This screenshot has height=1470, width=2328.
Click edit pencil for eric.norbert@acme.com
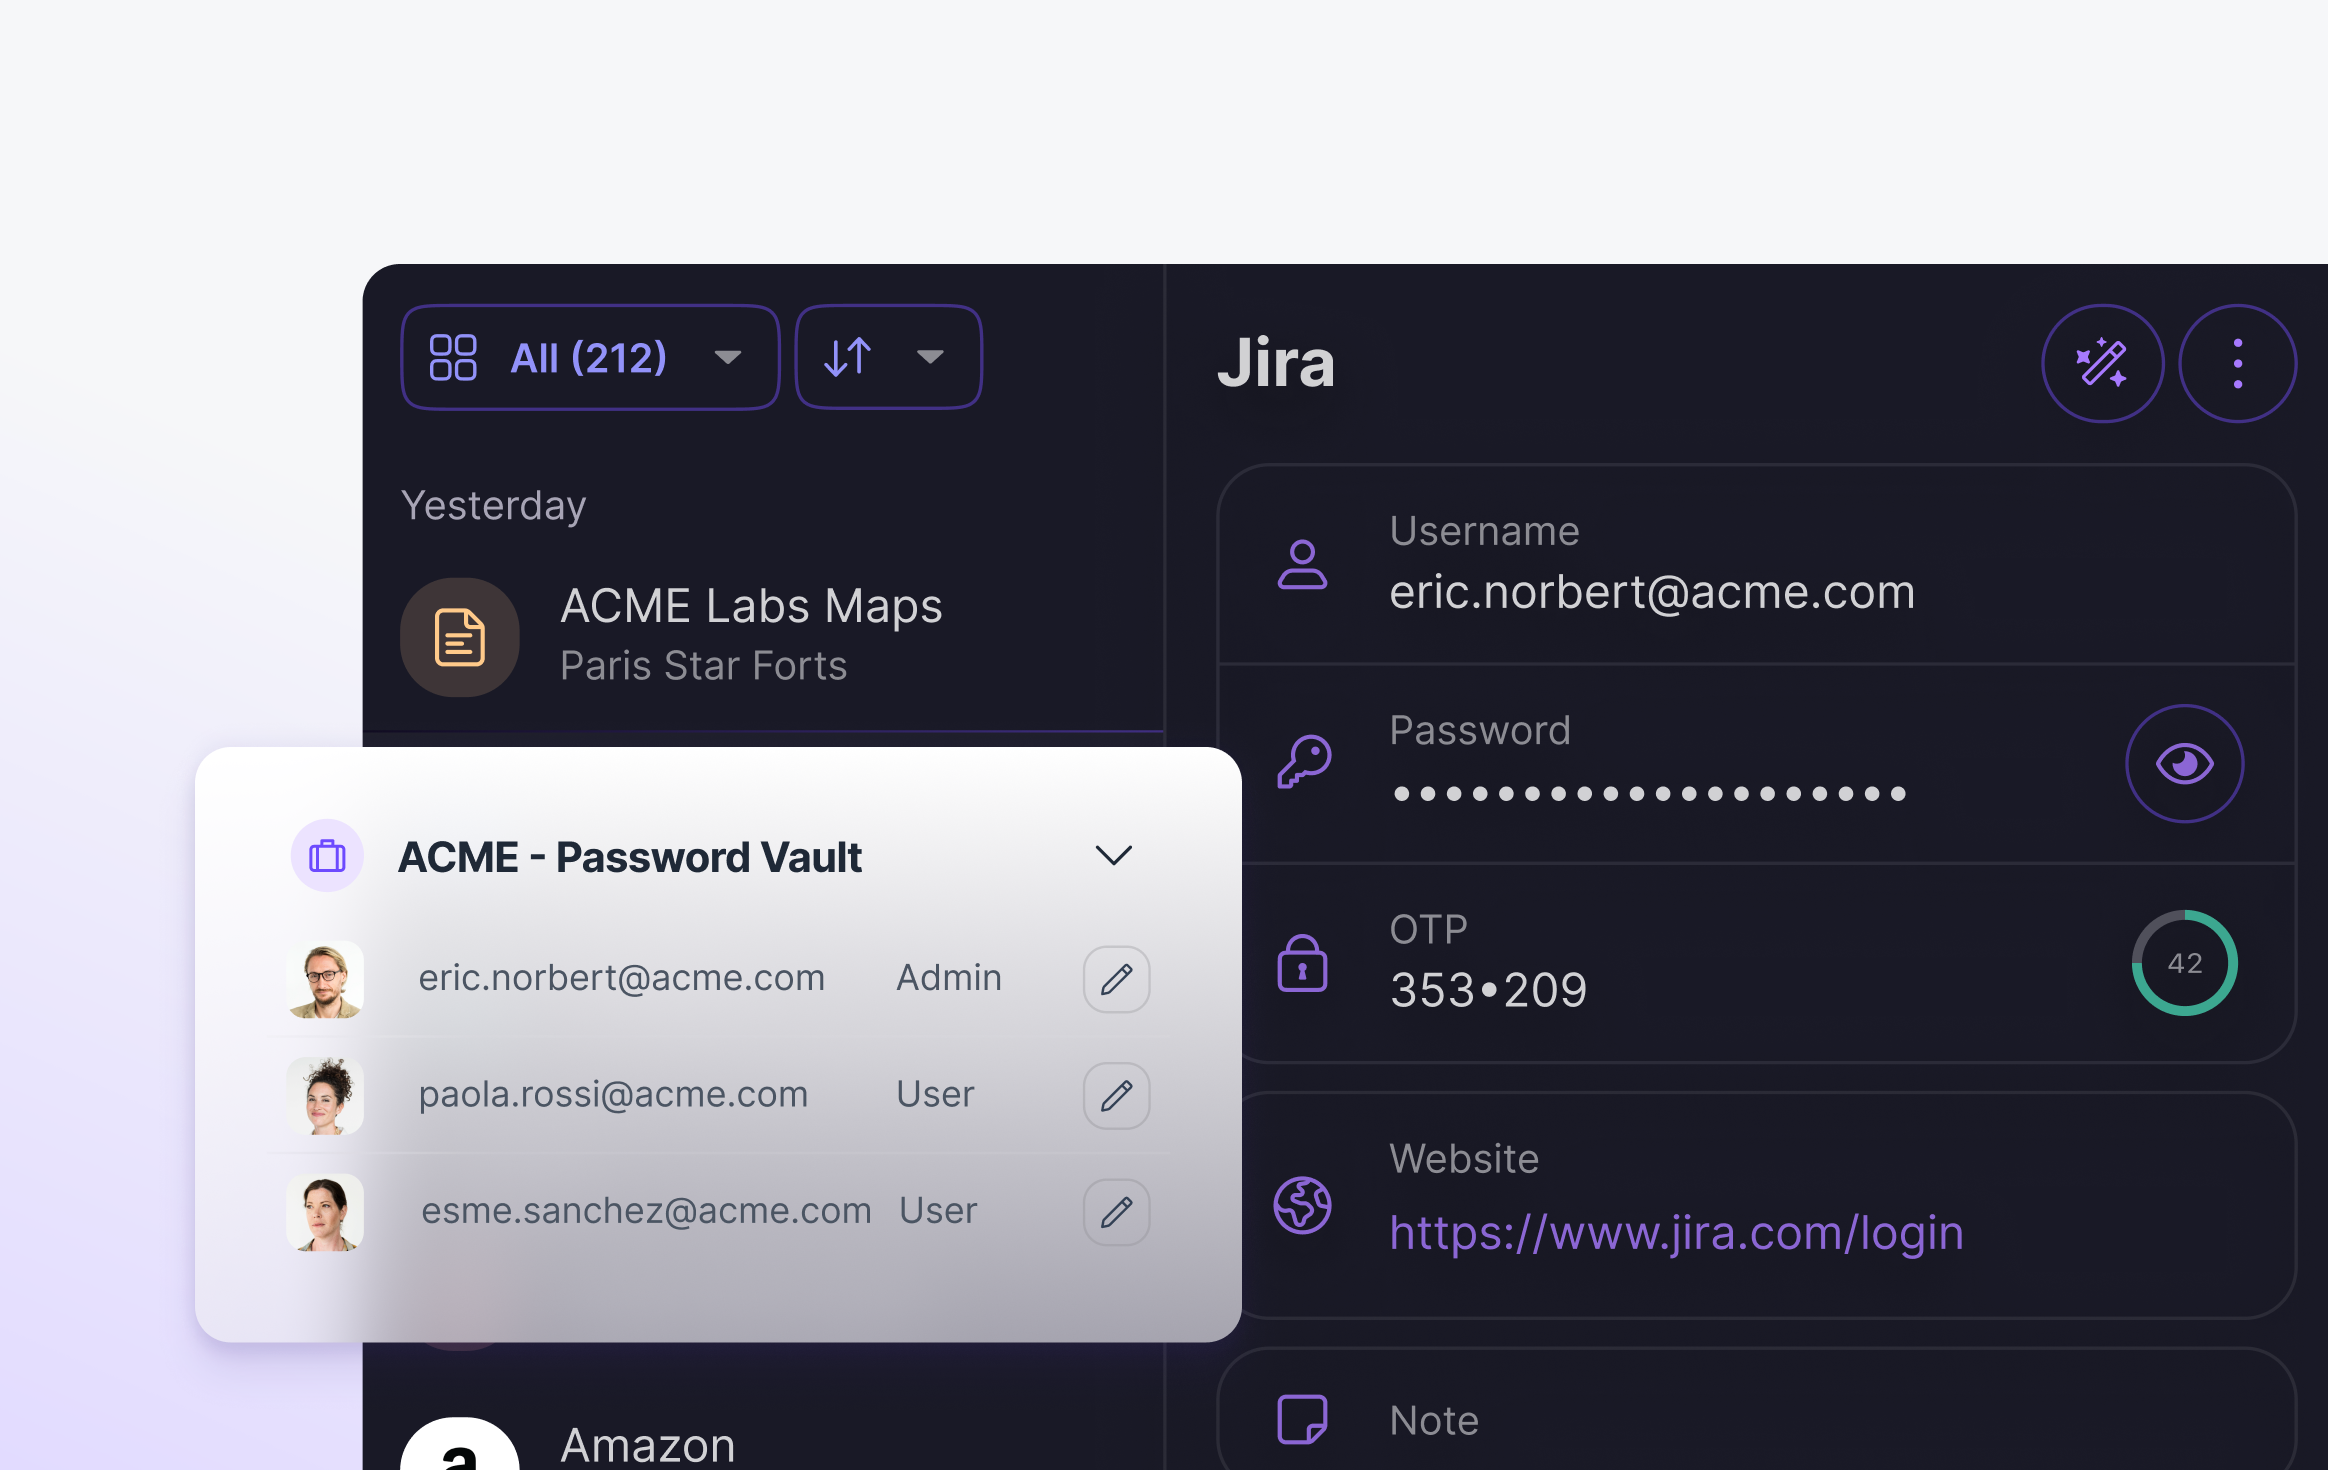1116,979
